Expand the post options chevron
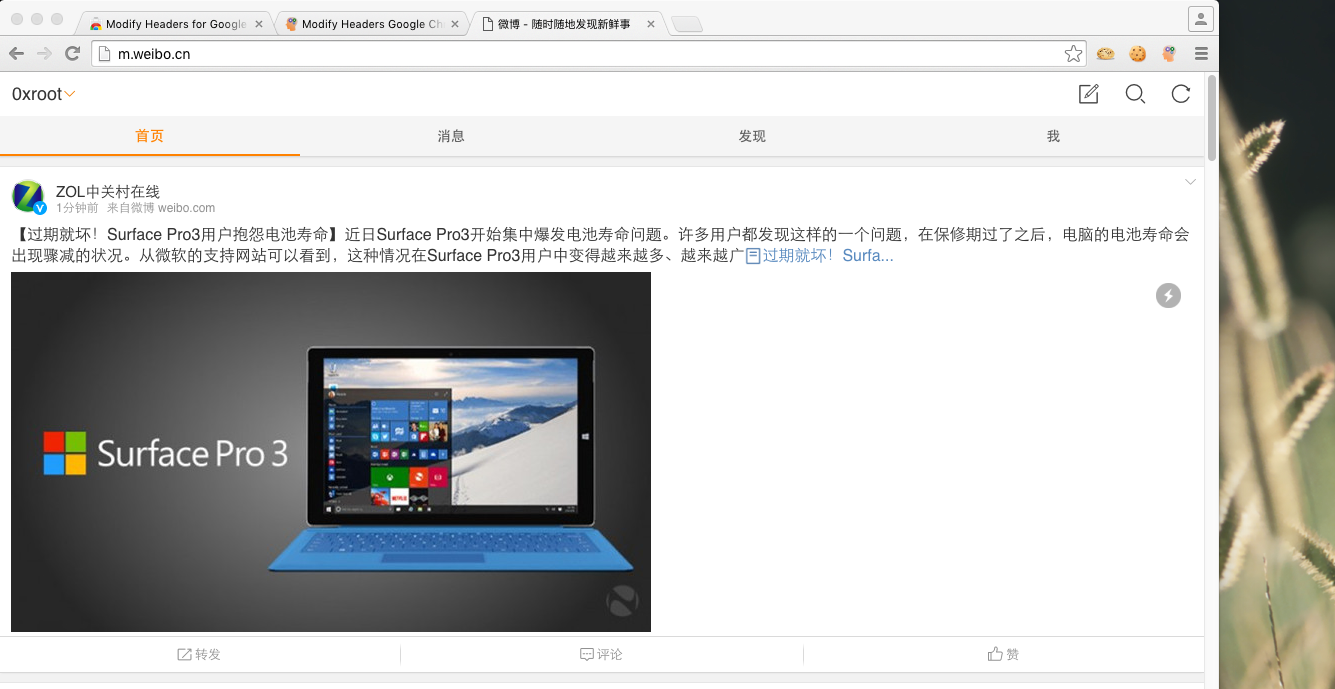The height and width of the screenshot is (689, 1335). pyautogui.click(x=1190, y=182)
